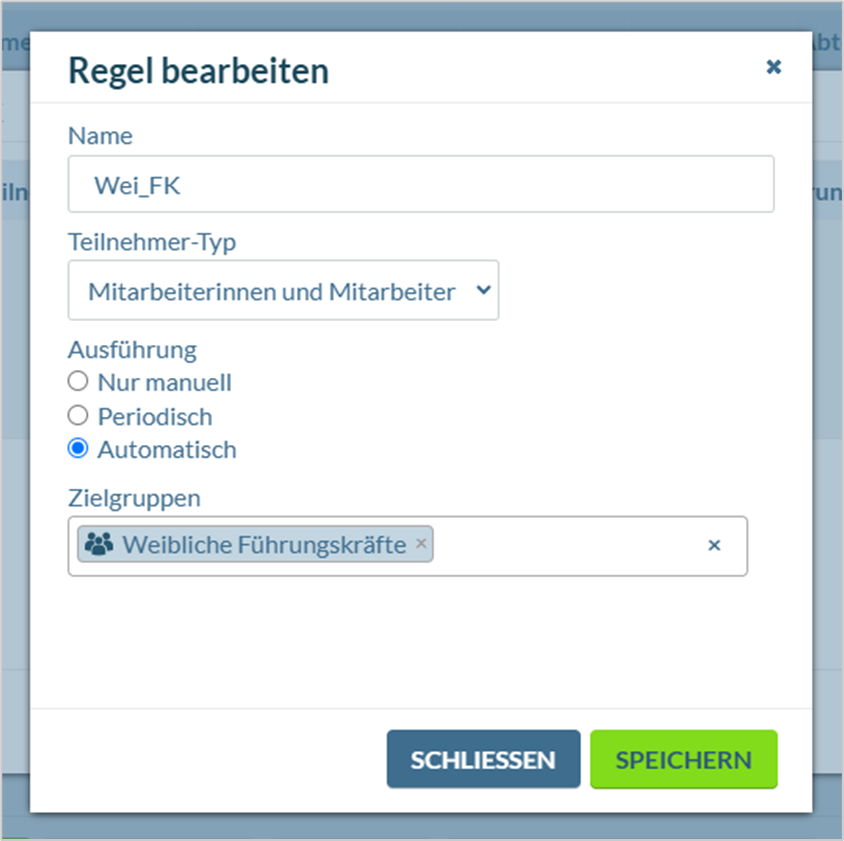Click the people group icon in the tag
The image size is (844, 841).
(x=99, y=544)
